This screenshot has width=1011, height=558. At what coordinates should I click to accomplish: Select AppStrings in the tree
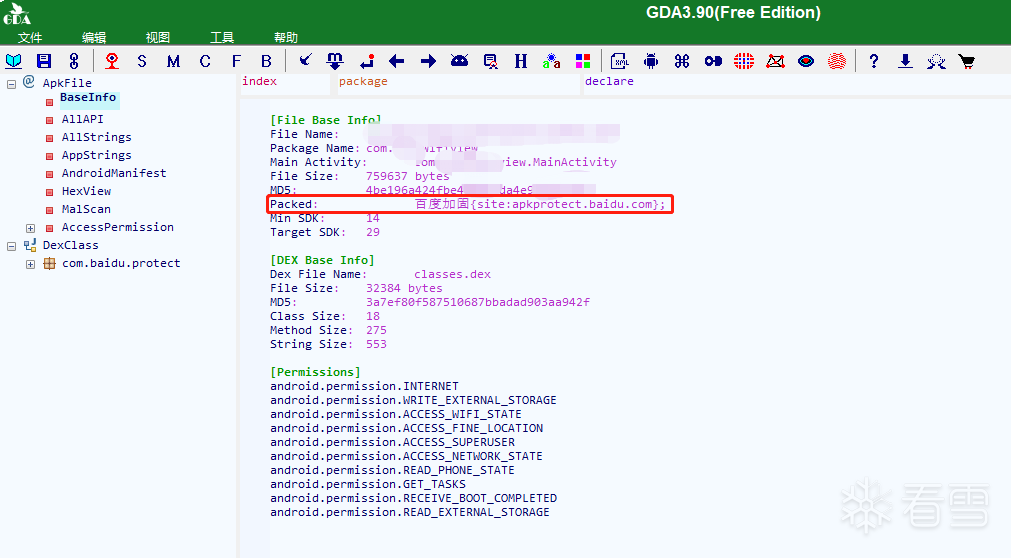pos(97,155)
